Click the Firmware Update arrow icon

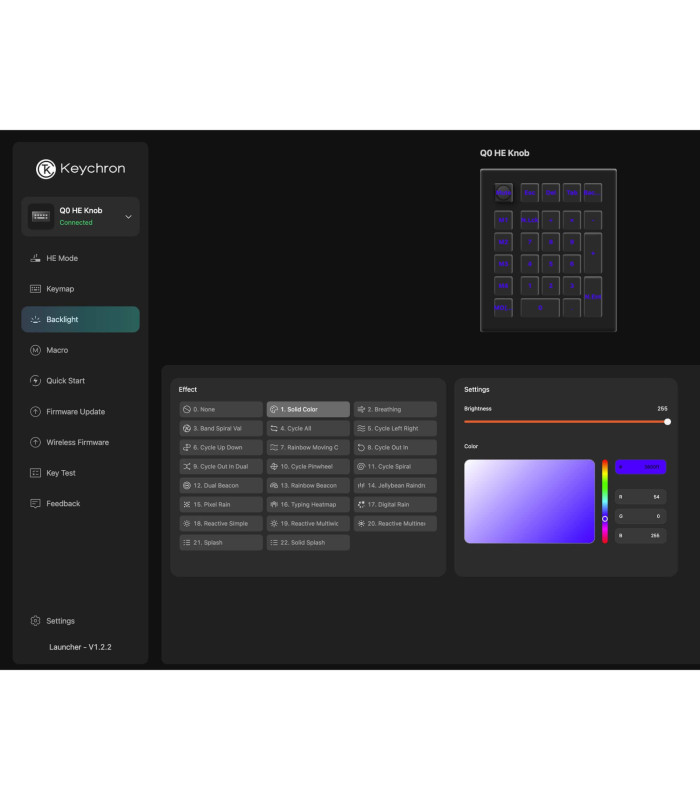[x=36, y=412]
